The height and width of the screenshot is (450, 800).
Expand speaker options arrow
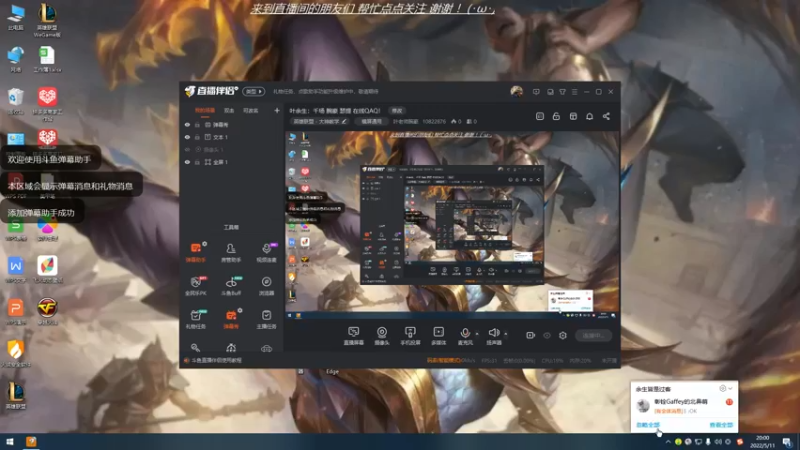506,334
